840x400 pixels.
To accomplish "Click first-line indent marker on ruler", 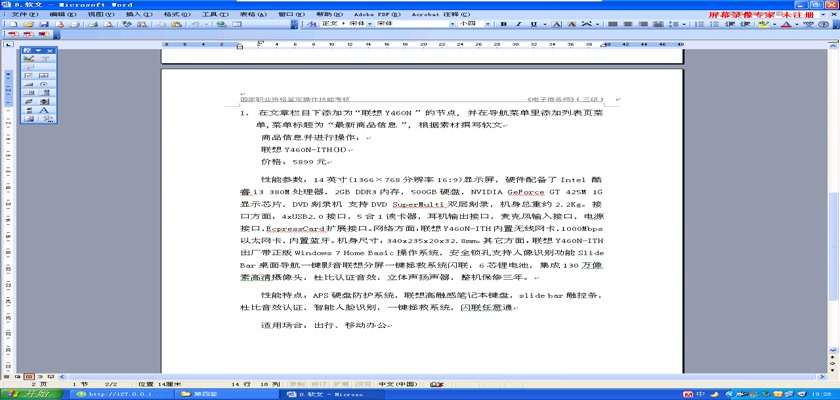I will point(260,42).
